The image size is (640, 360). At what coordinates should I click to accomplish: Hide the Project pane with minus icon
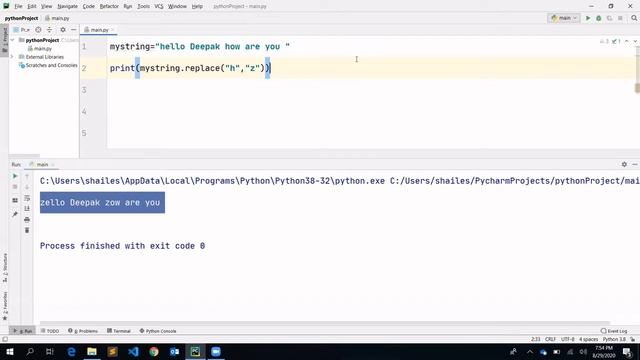point(73,30)
